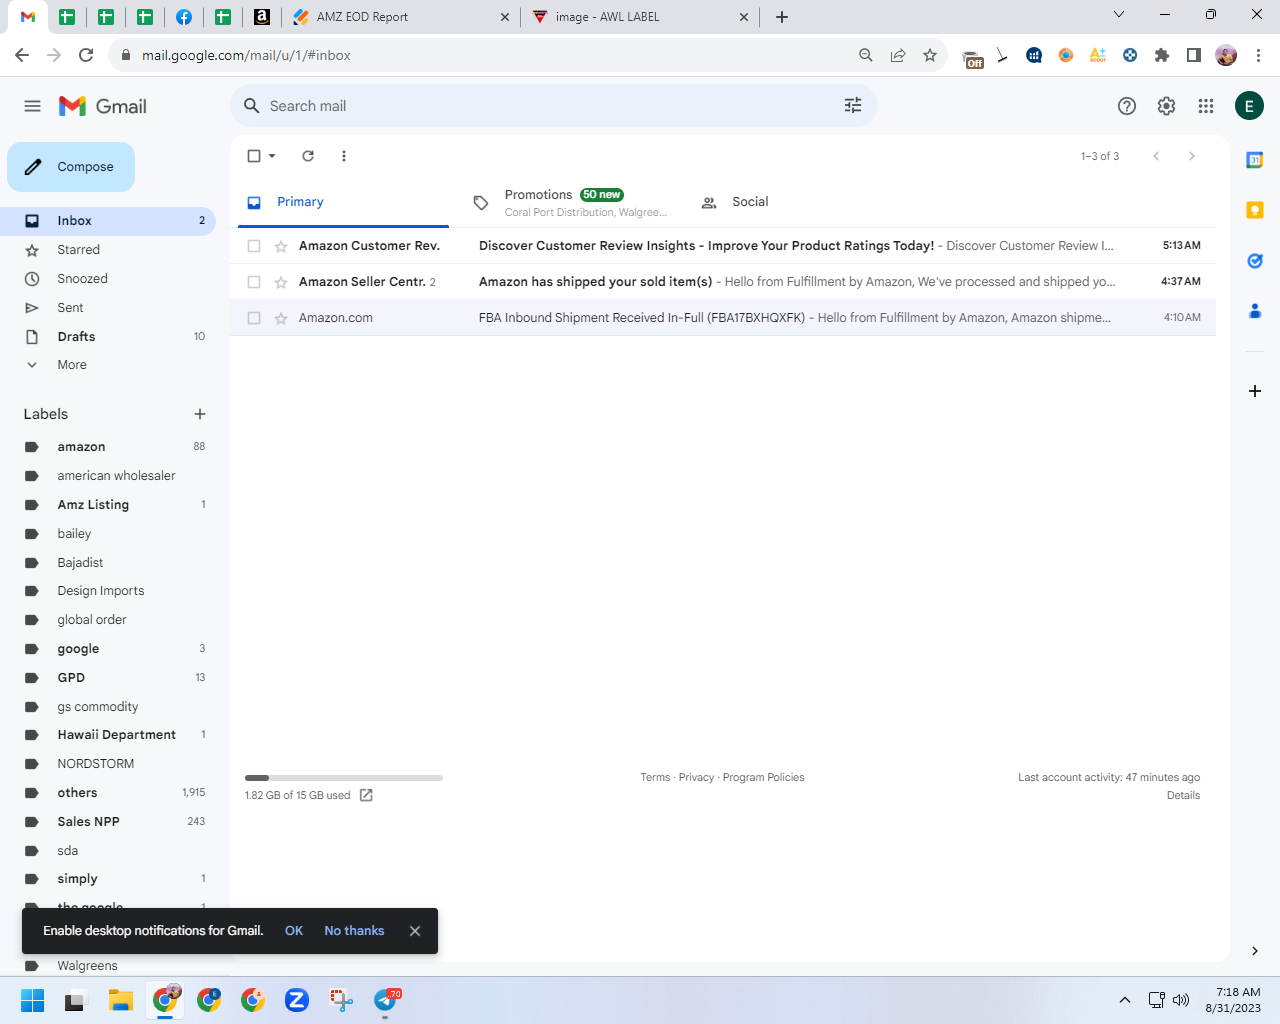Switch to the Promotions tab
The width and height of the screenshot is (1280, 1024).
tap(570, 202)
